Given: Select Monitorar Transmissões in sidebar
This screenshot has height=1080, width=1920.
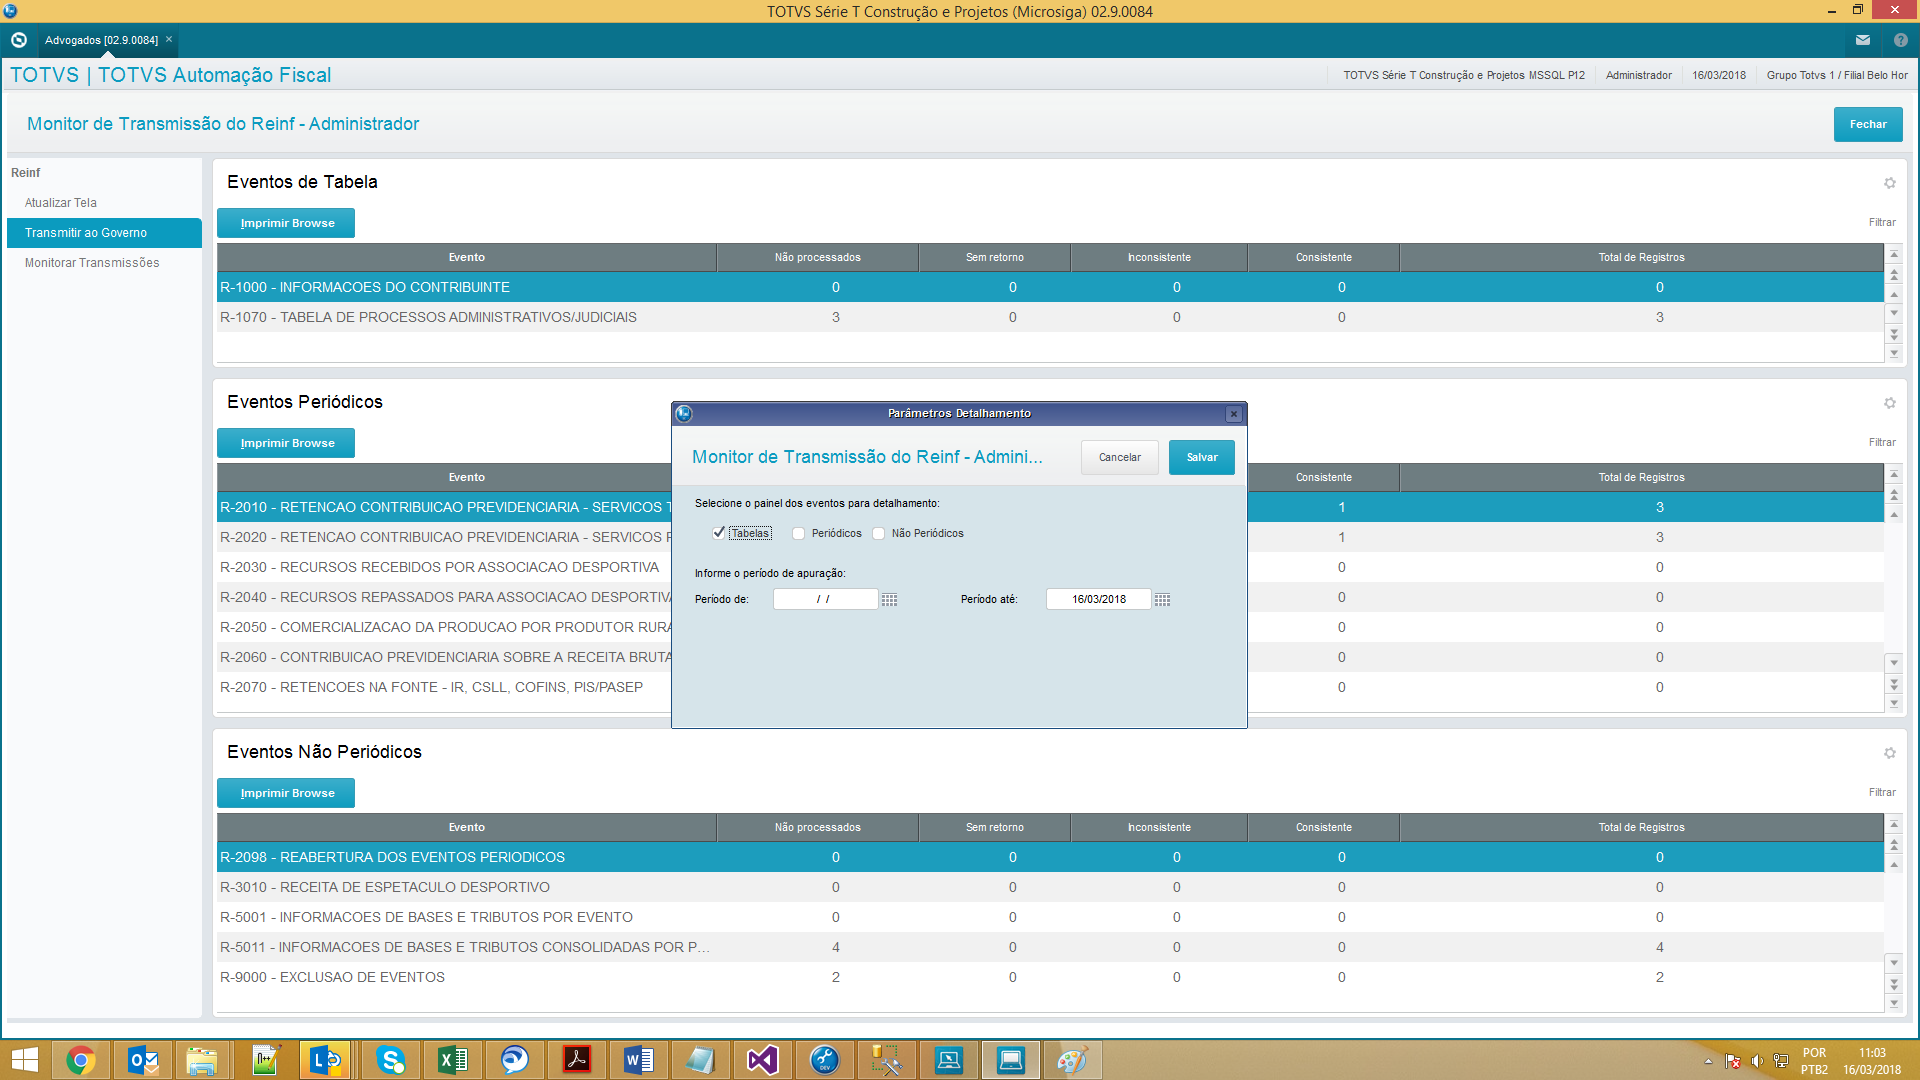Looking at the screenshot, I should (92, 263).
